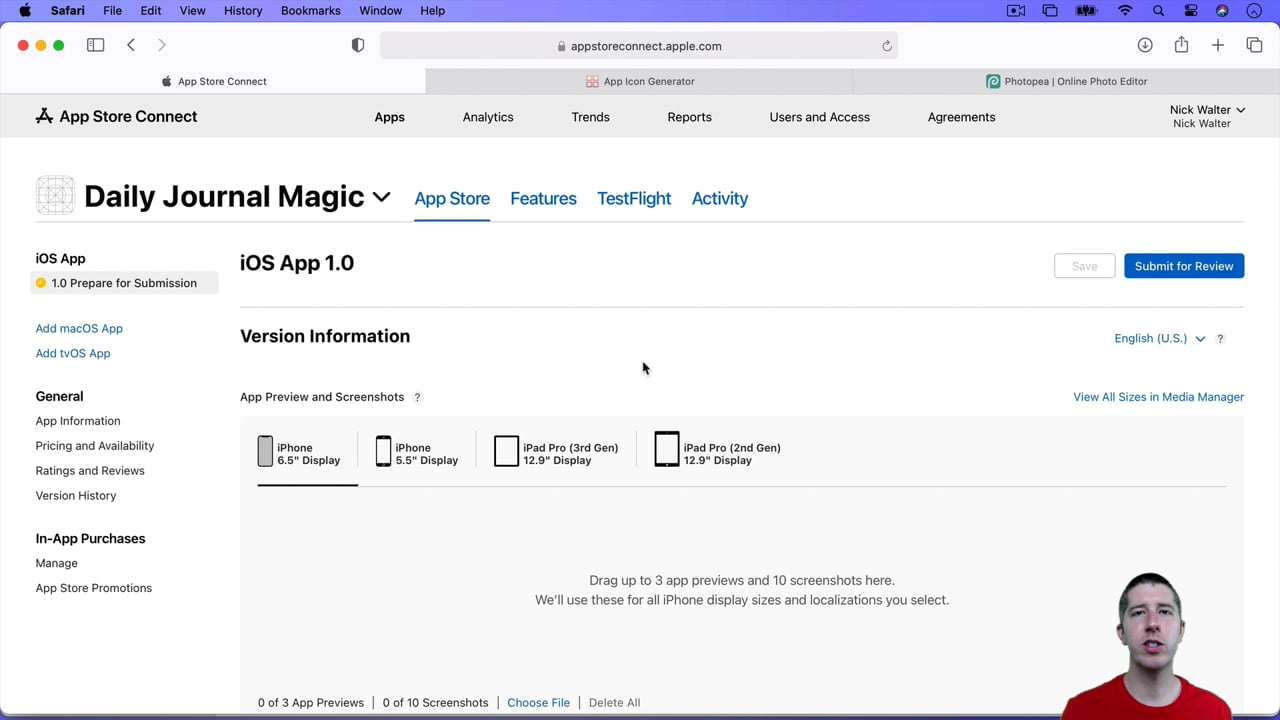Switch to App Icon Generator tab
Image resolution: width=1280 pixels, height=720 pixels.
click(x=640, y=81)
